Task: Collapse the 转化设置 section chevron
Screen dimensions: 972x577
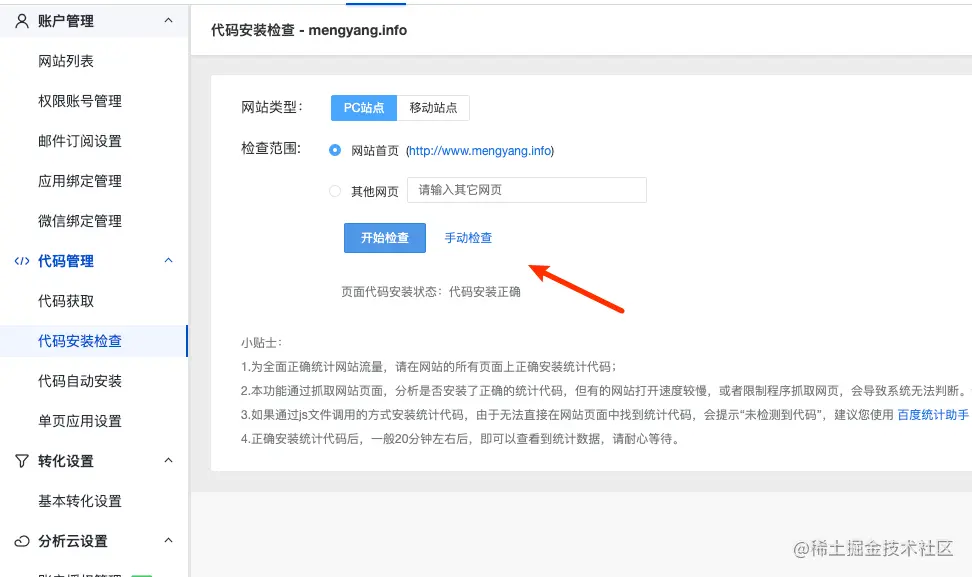Action: (x=169, y=460)
